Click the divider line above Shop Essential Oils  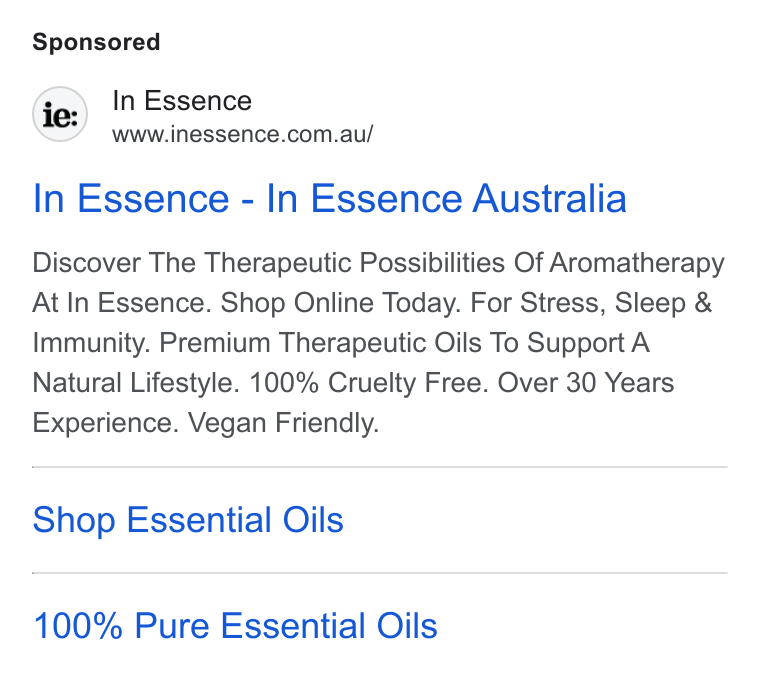pos(380,467)
